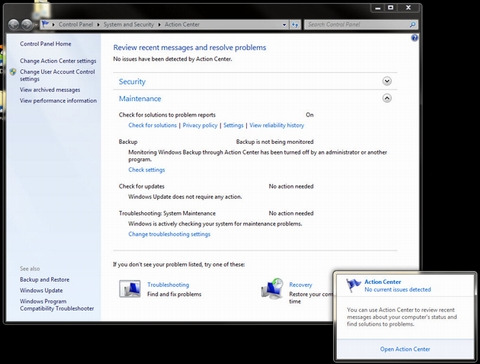480x364 pixels.
Task: Click the Troubleshooting monitor icon
Action: [x=130, y=289]
